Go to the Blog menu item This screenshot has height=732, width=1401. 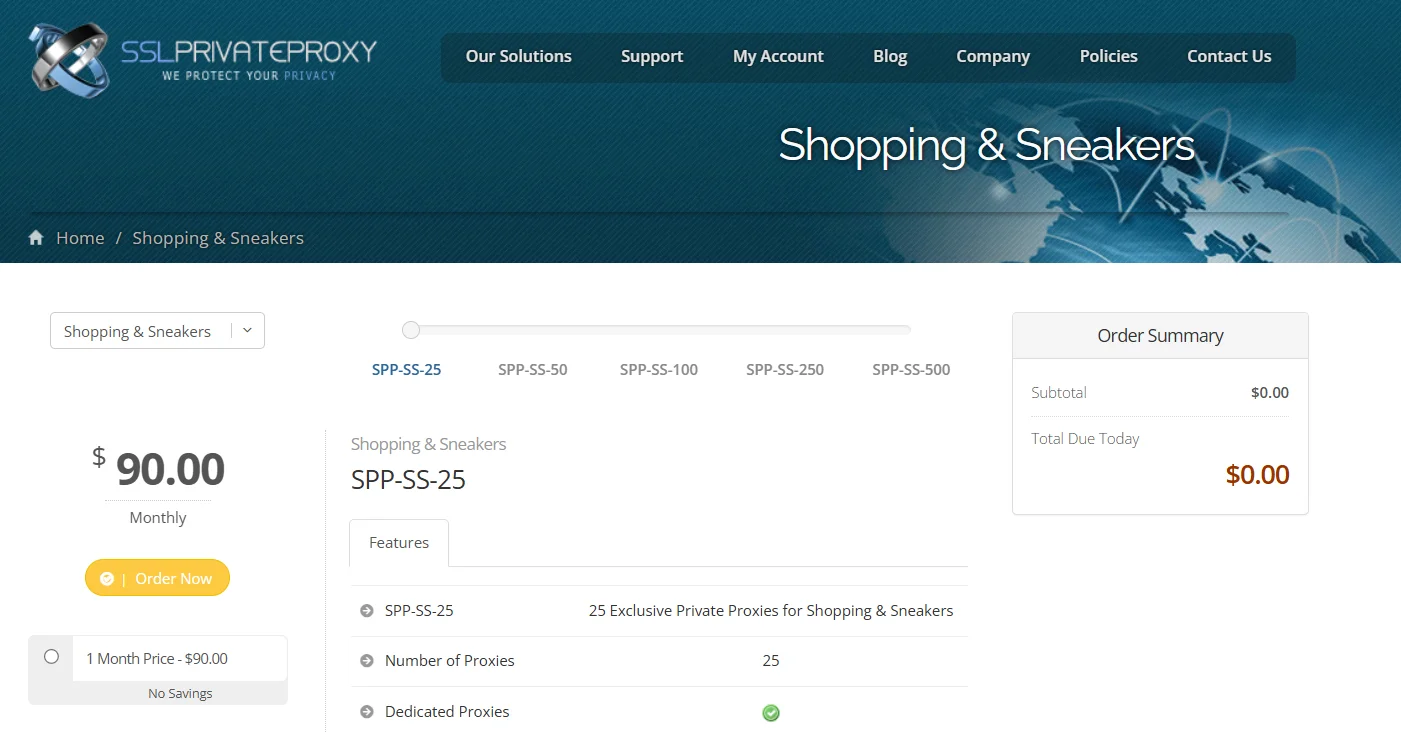890,57
